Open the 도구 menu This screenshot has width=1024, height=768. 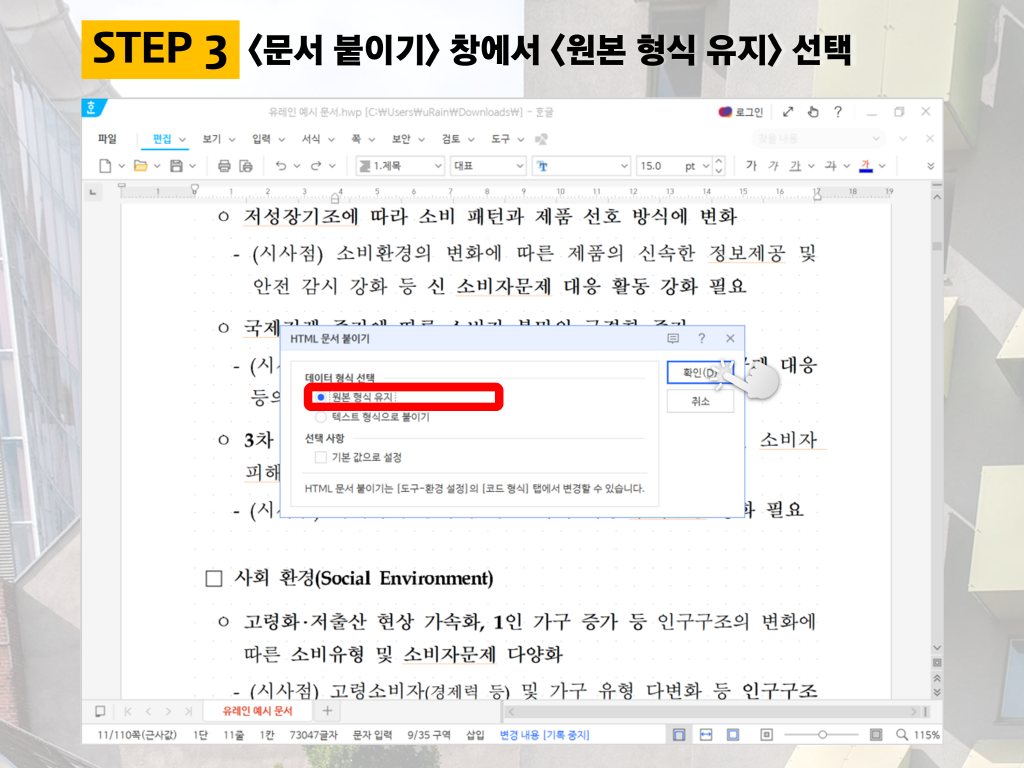pyautogui.click(x=500, y=138)
